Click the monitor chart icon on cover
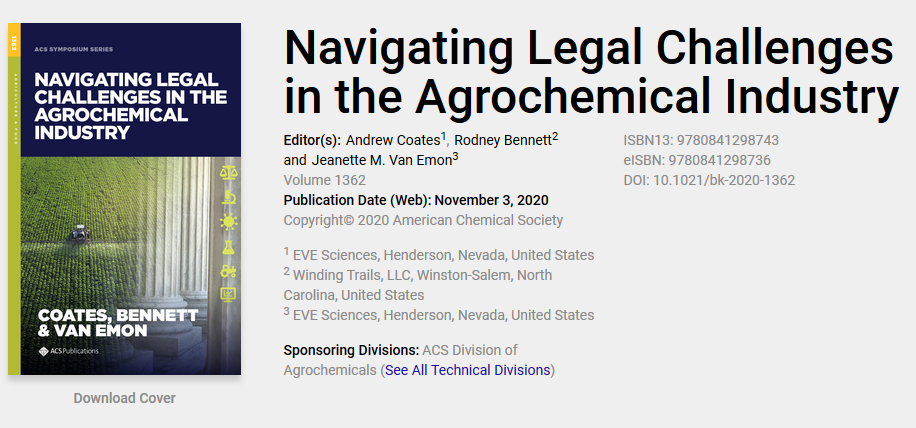Viewport: 916px width, 428px height. [x=228, y=295]
